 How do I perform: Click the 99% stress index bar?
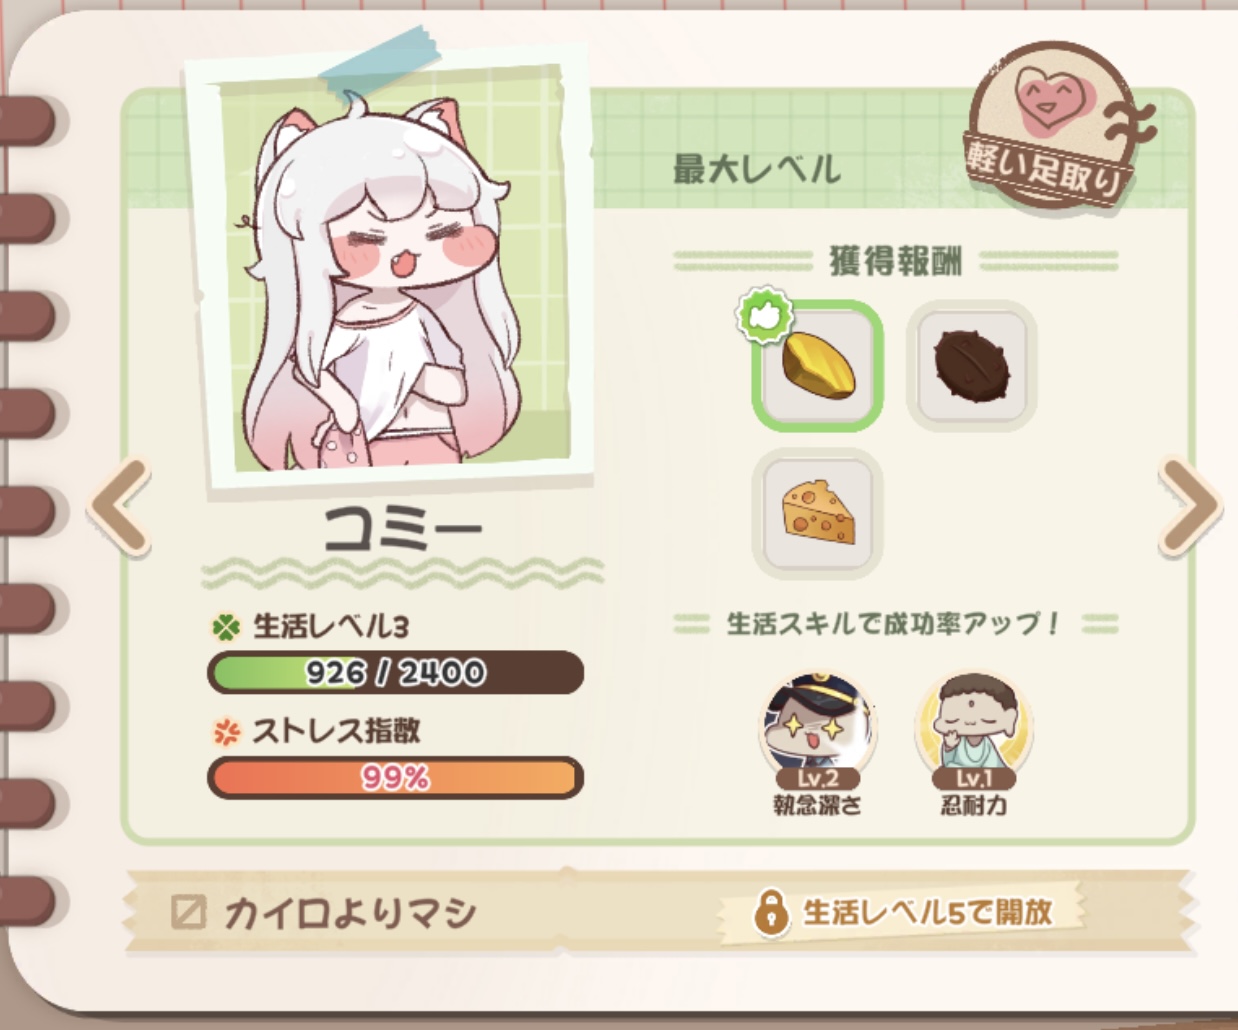click(x=395, y=777)
